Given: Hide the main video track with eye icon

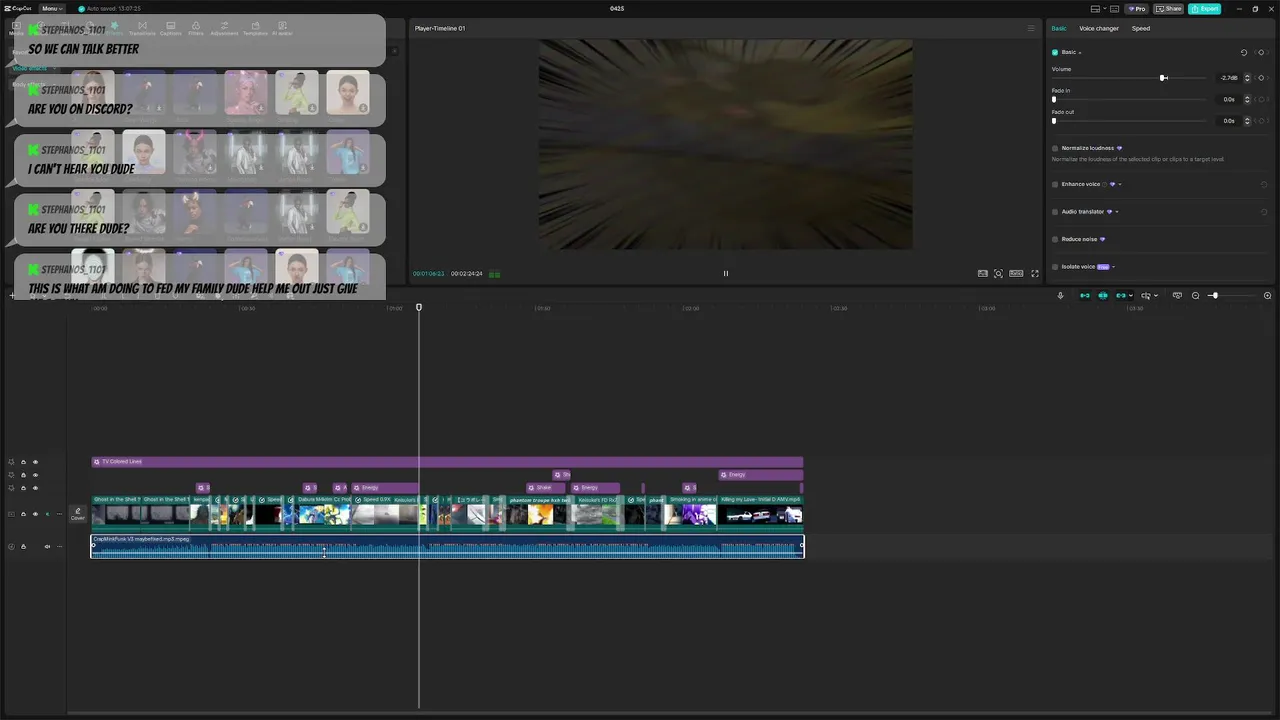Looking at the screenshot, I should pyautogui.click(x=35, y=514).
